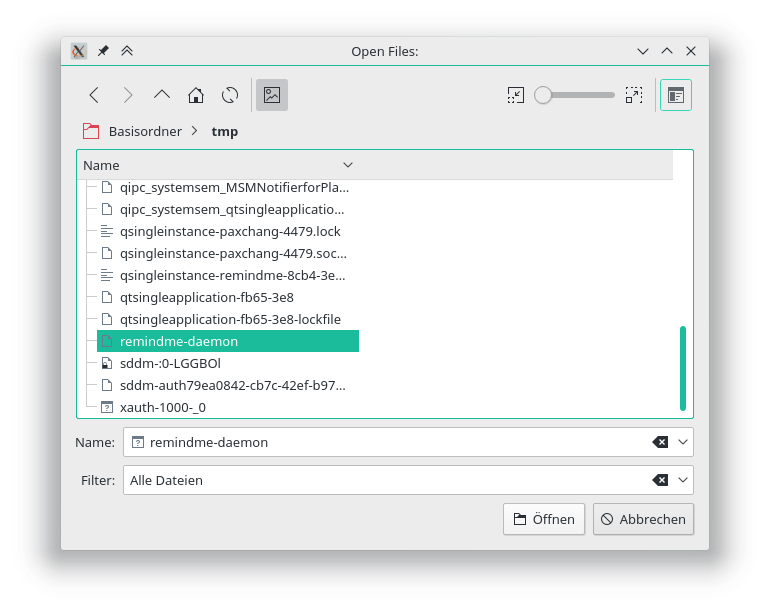Clear the Filter field entry
This screenshot has height=611, width=770.
point(660,480)
